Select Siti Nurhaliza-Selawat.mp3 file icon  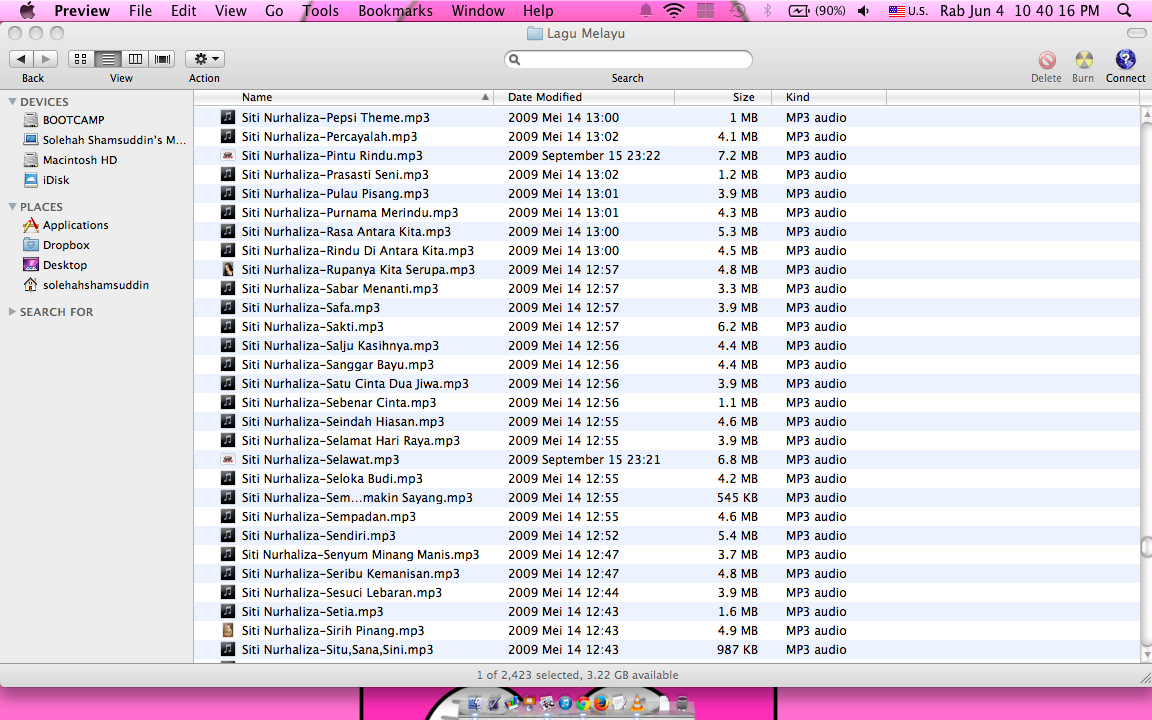click(228, 459)
